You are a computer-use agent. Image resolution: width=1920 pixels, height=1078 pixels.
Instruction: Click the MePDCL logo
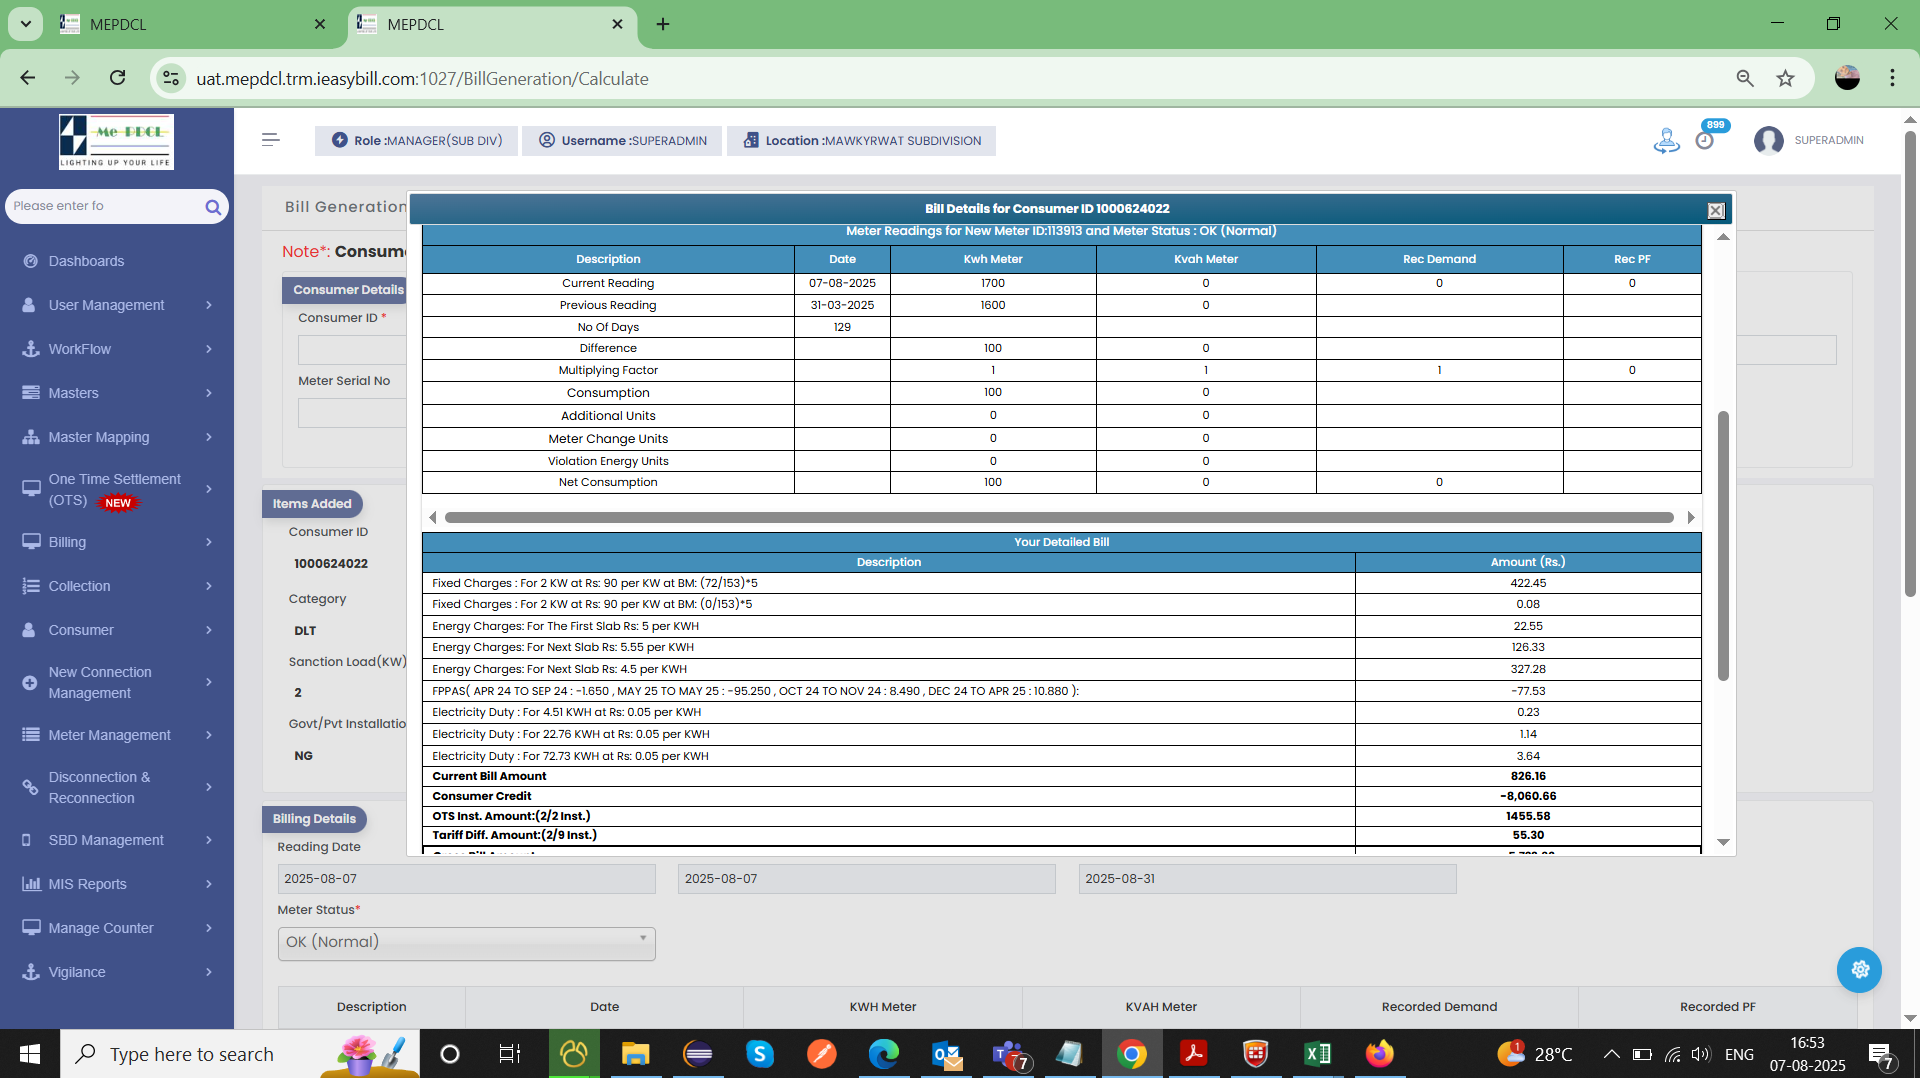coord(116,141)
